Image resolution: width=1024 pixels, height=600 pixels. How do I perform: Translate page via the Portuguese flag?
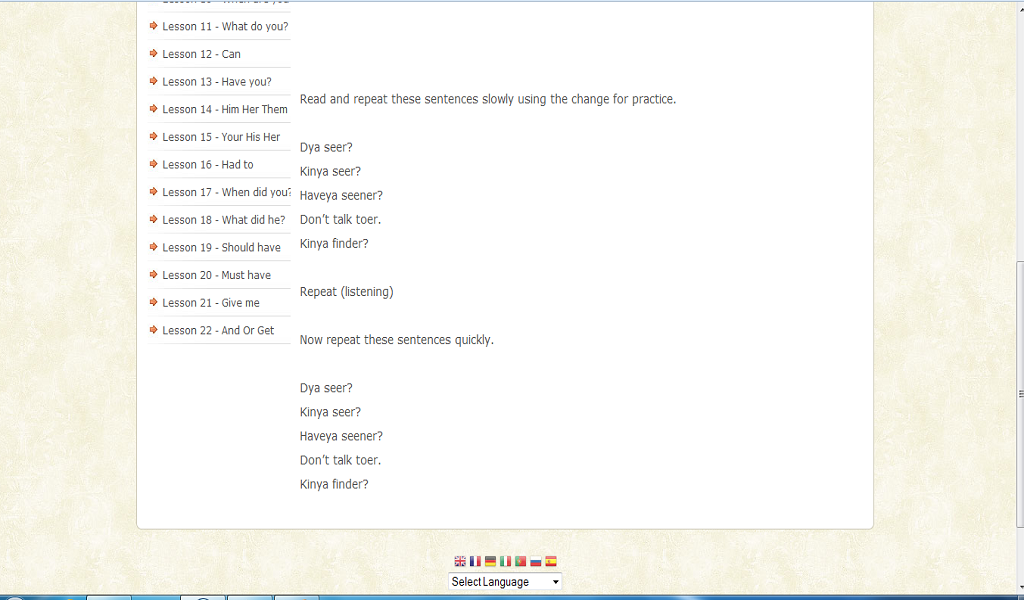[x=520, y=561]
